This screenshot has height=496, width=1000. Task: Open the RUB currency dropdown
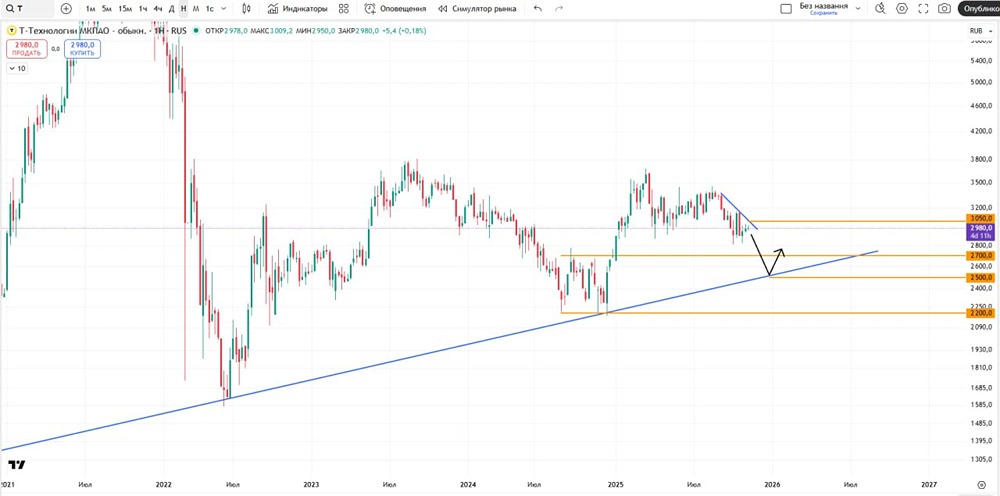point(978,31)
